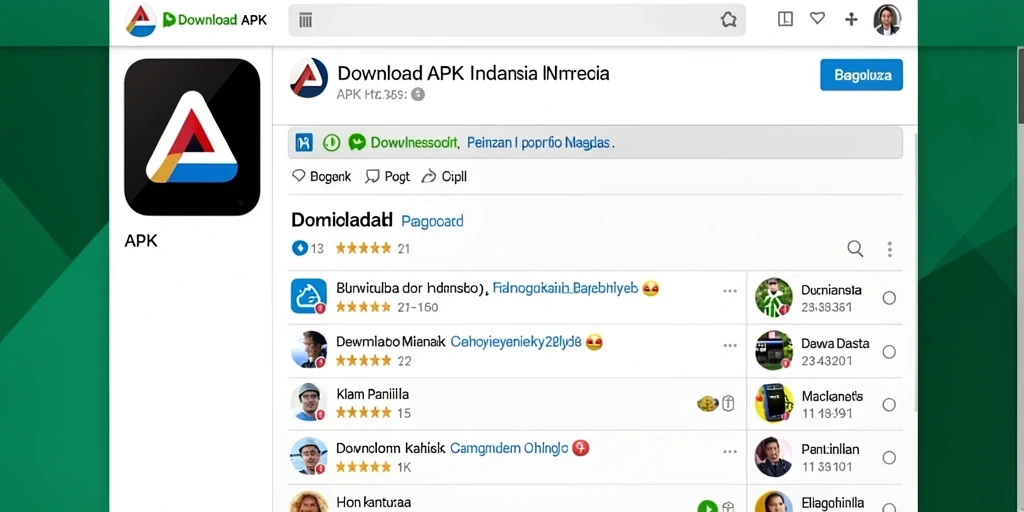Screen dimensions: 1024x512
Task: Click Hon kanturaa name text
Action: [x=374, y=502]
